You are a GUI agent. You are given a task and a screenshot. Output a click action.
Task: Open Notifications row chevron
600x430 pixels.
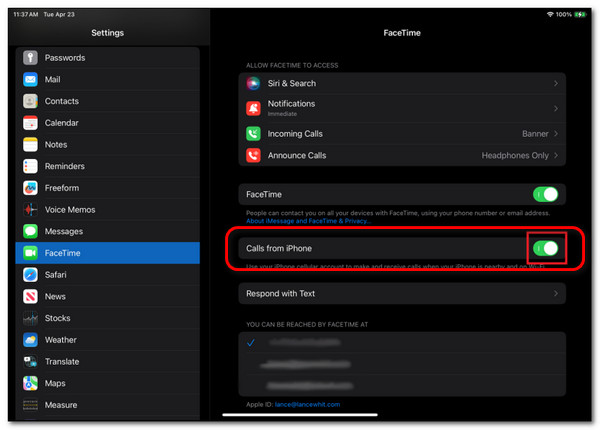click(556, 109)
